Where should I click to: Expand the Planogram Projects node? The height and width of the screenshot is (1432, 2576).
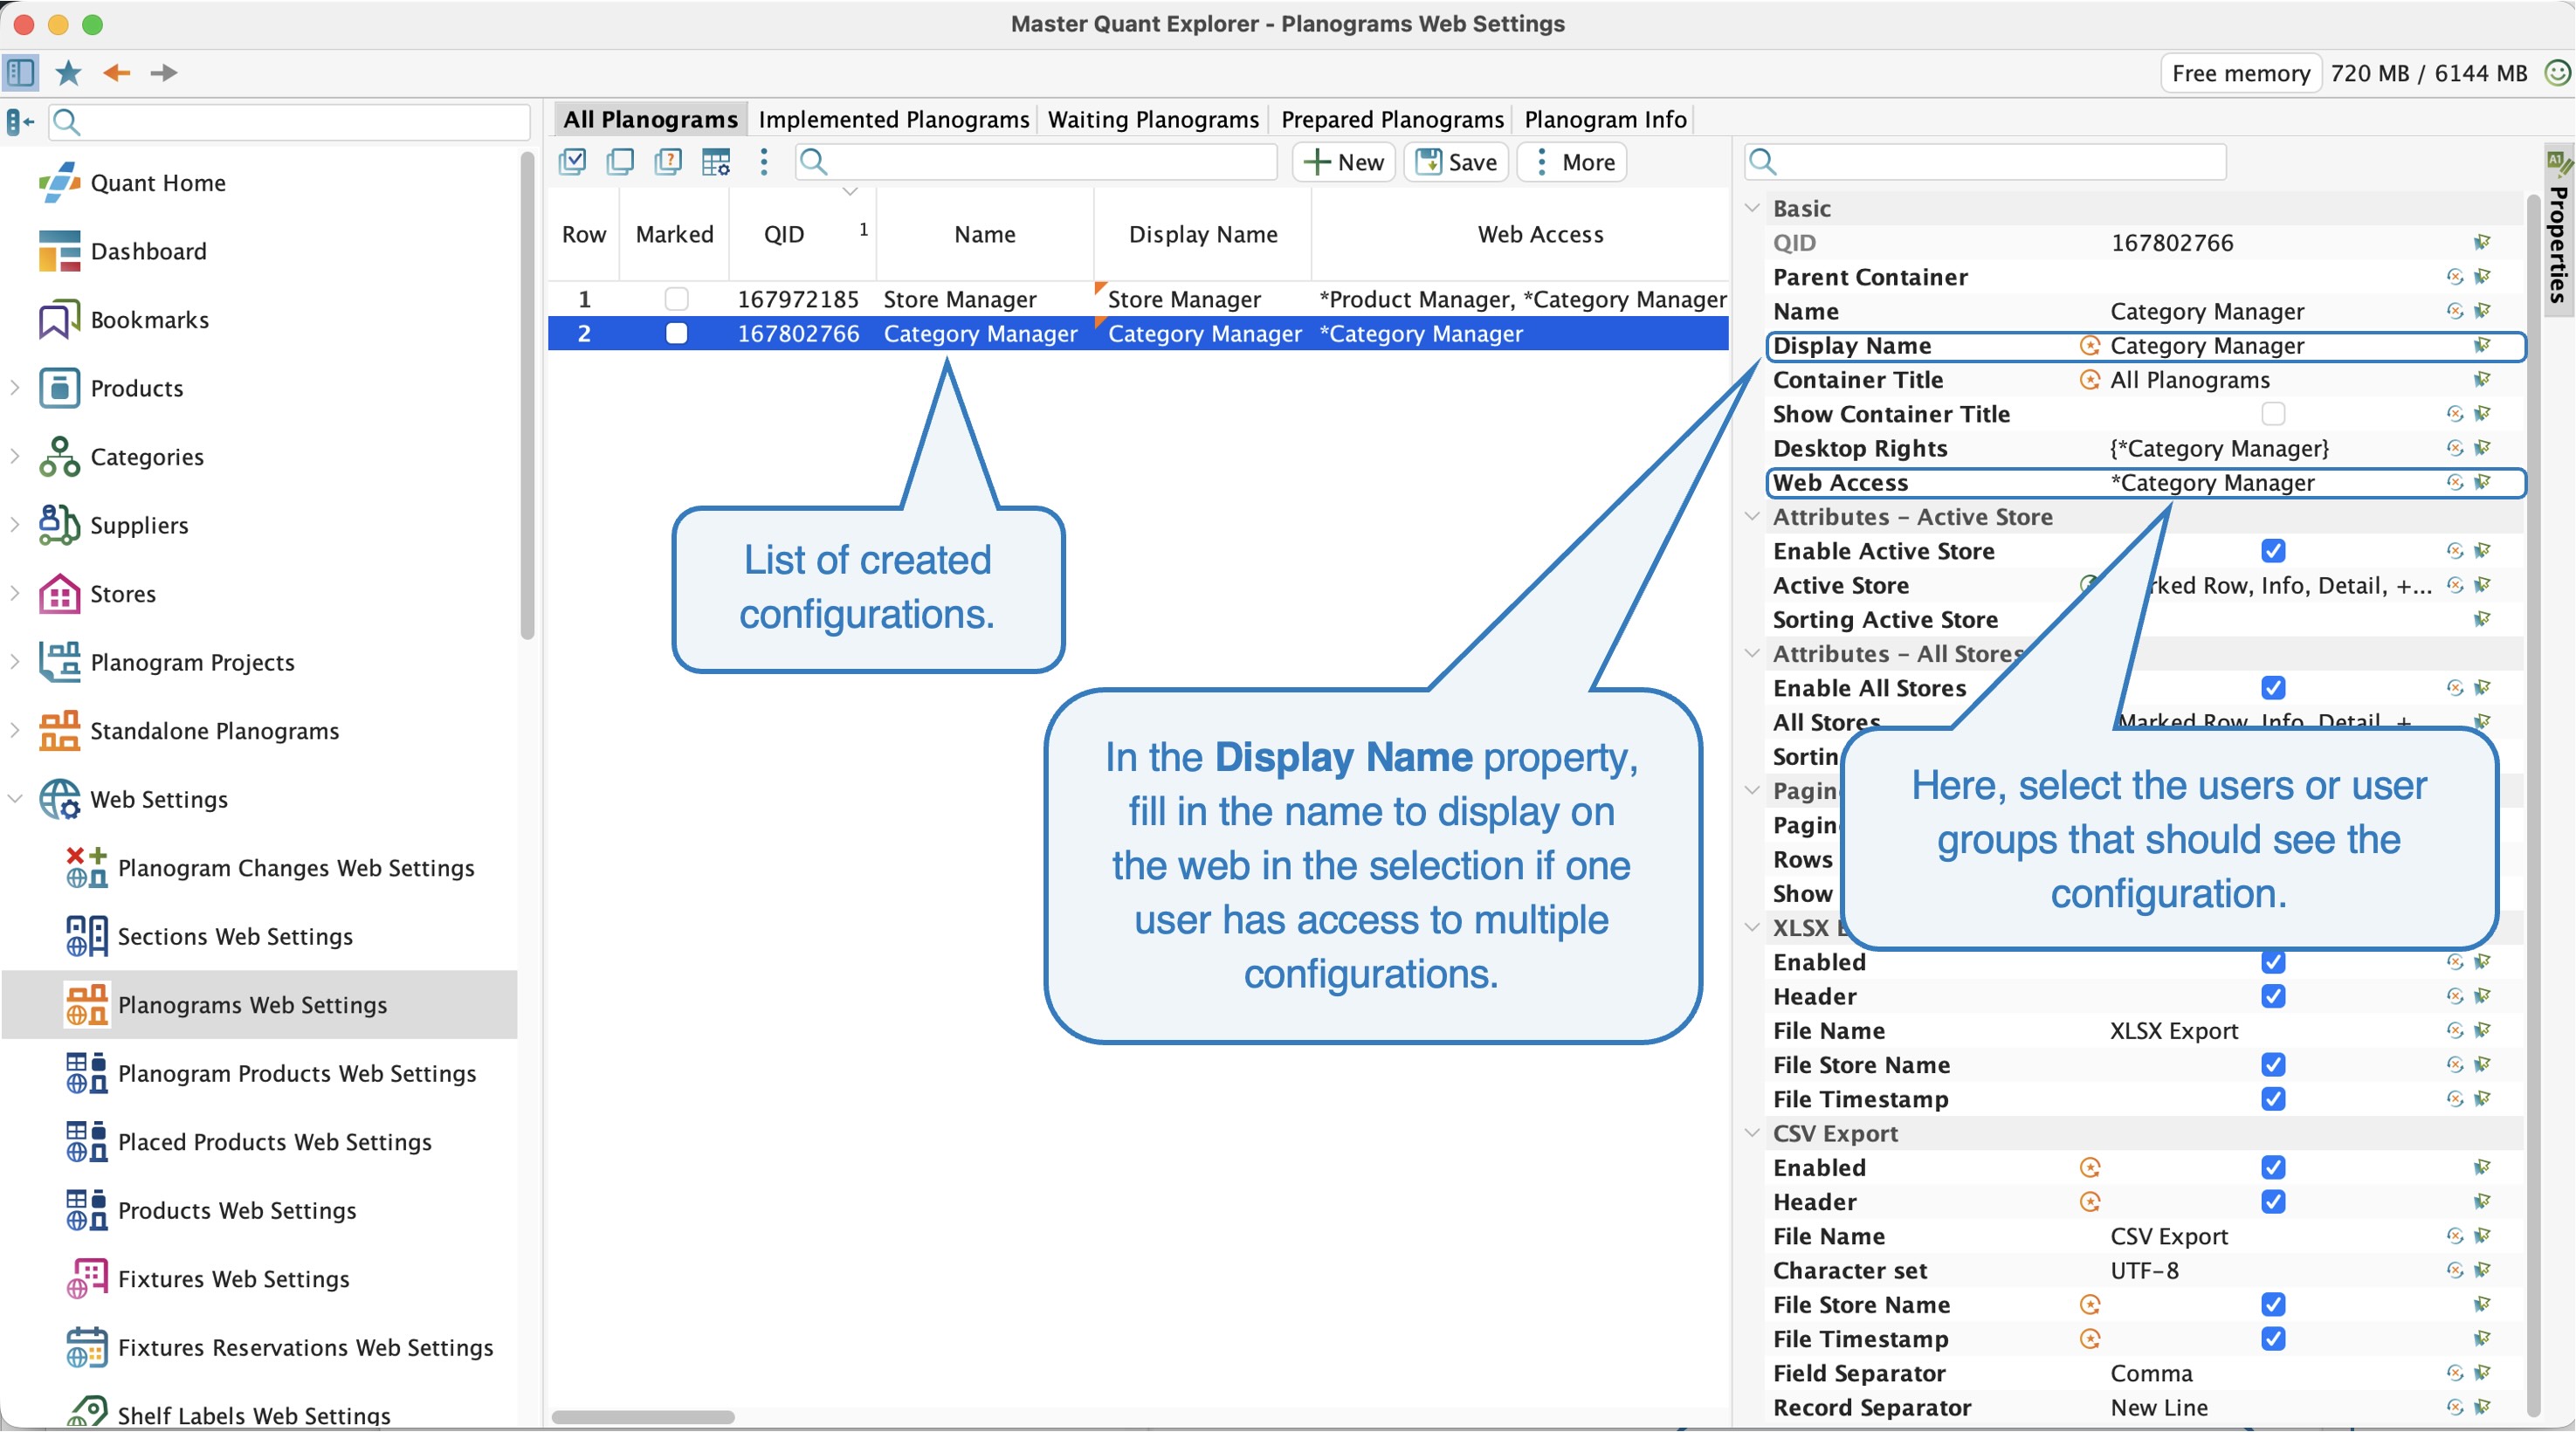(x=15, y=662)
